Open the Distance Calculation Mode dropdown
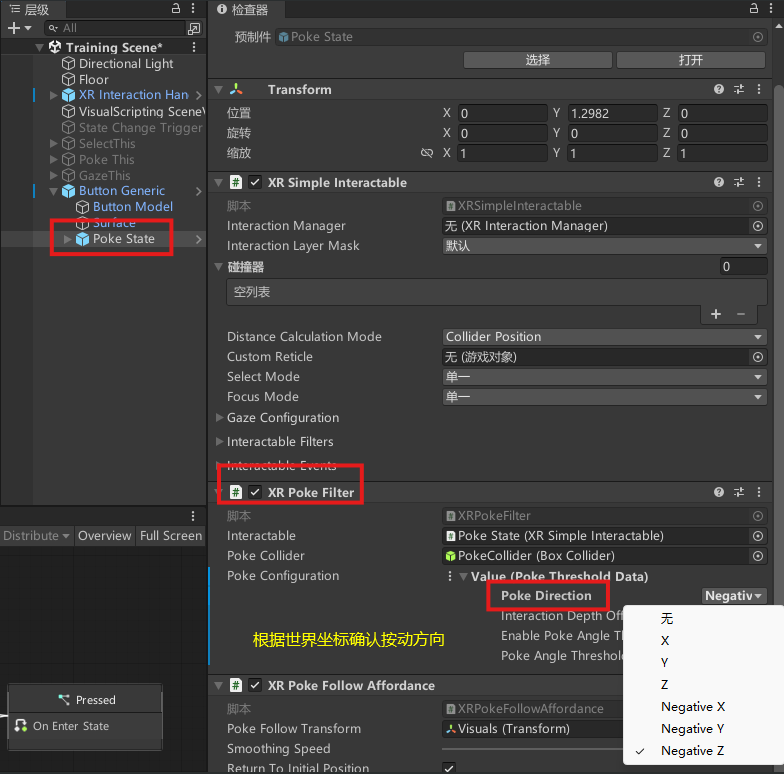Image resolution: width=784 pixels, height=774 pixels. 604,337
